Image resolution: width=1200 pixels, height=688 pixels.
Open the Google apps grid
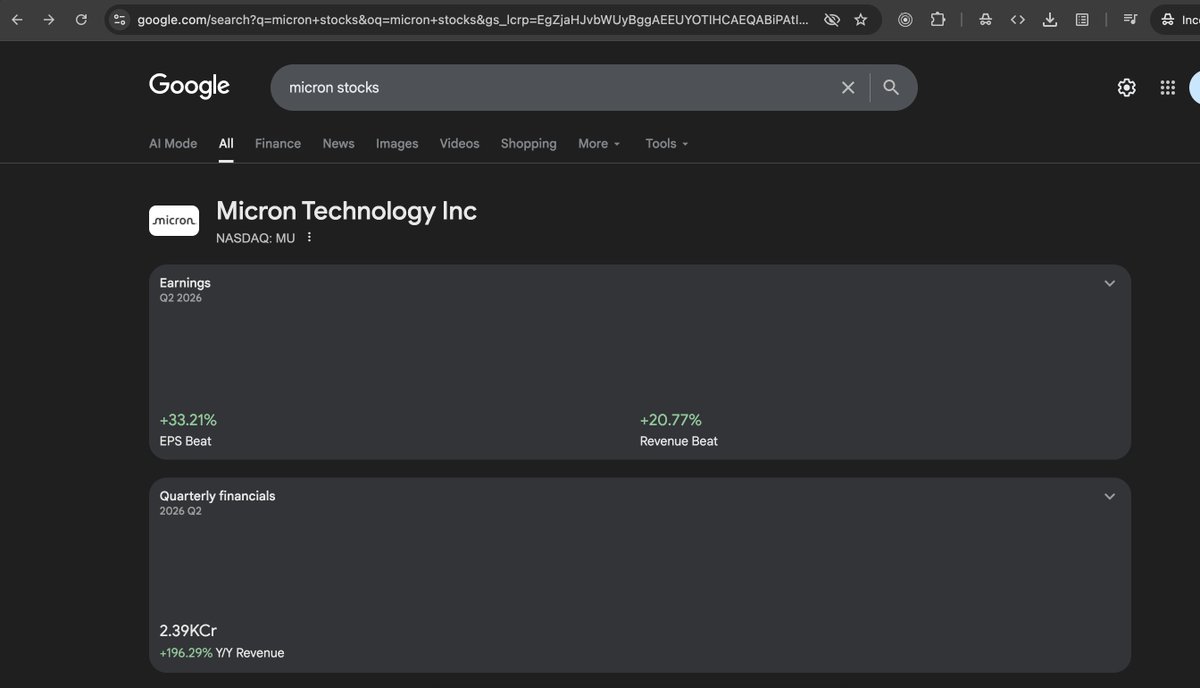pyautogui.click(x=1167, y=88)
